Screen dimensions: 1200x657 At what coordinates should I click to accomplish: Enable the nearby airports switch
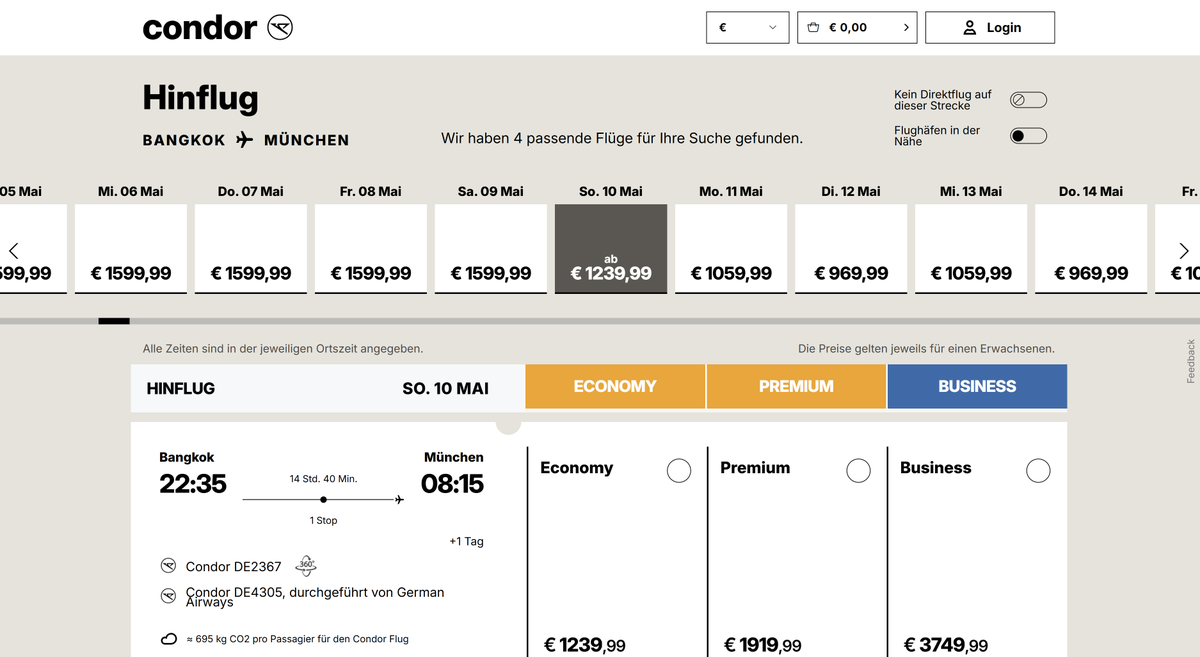1028,136
